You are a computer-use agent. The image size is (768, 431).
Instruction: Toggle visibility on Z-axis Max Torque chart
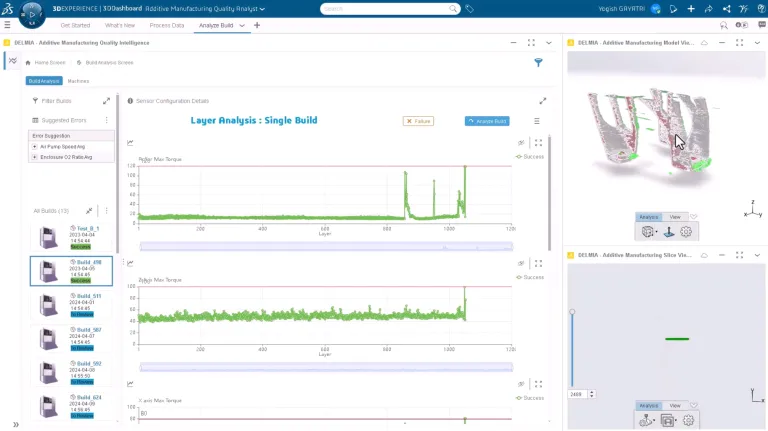521,263
